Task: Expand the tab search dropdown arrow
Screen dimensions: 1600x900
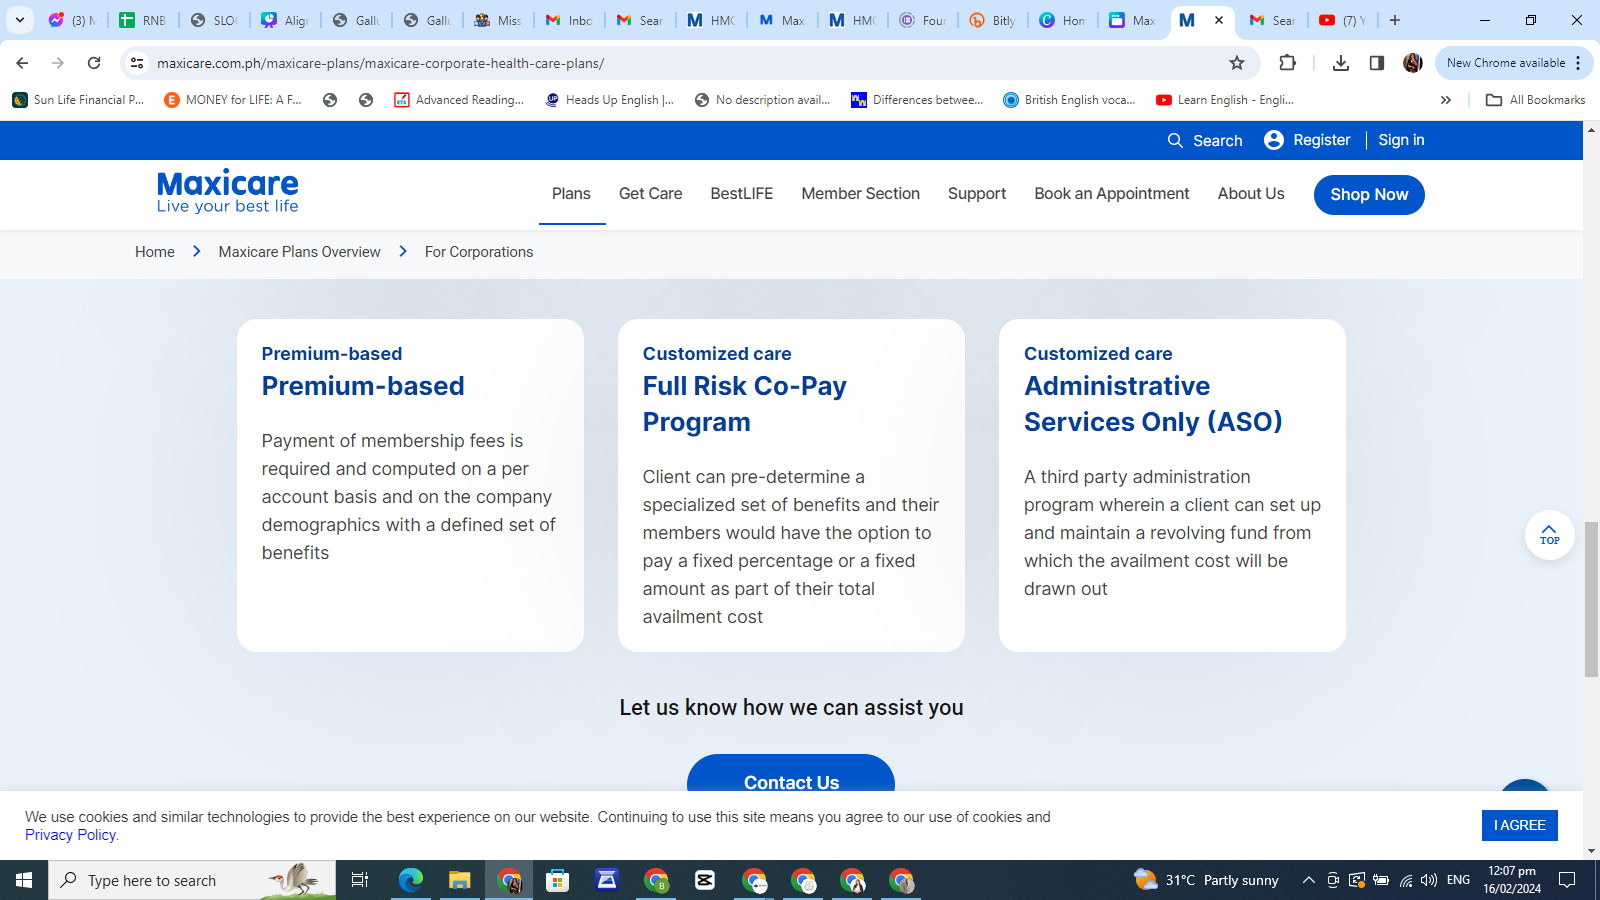Action: (20, 20)
